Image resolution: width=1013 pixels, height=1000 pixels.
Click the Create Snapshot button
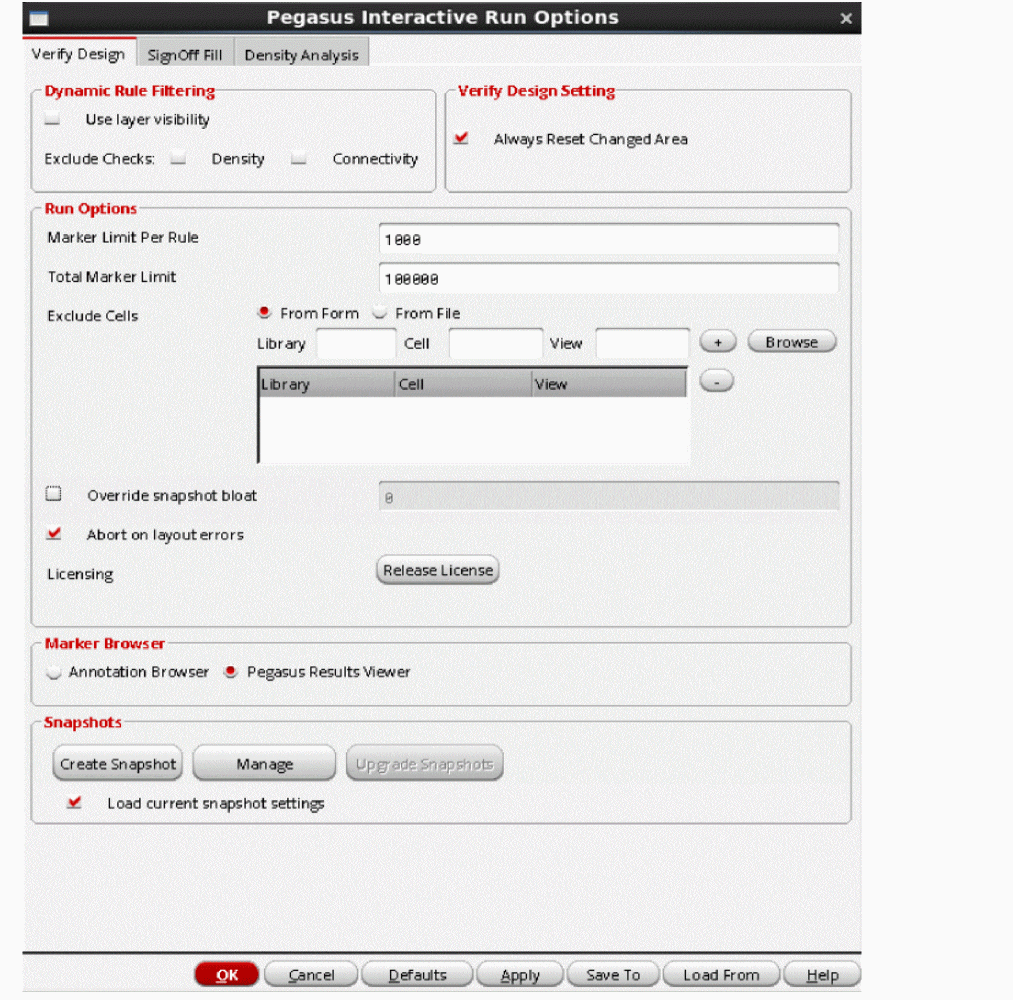pyautogui.click(x=118, y=764)
